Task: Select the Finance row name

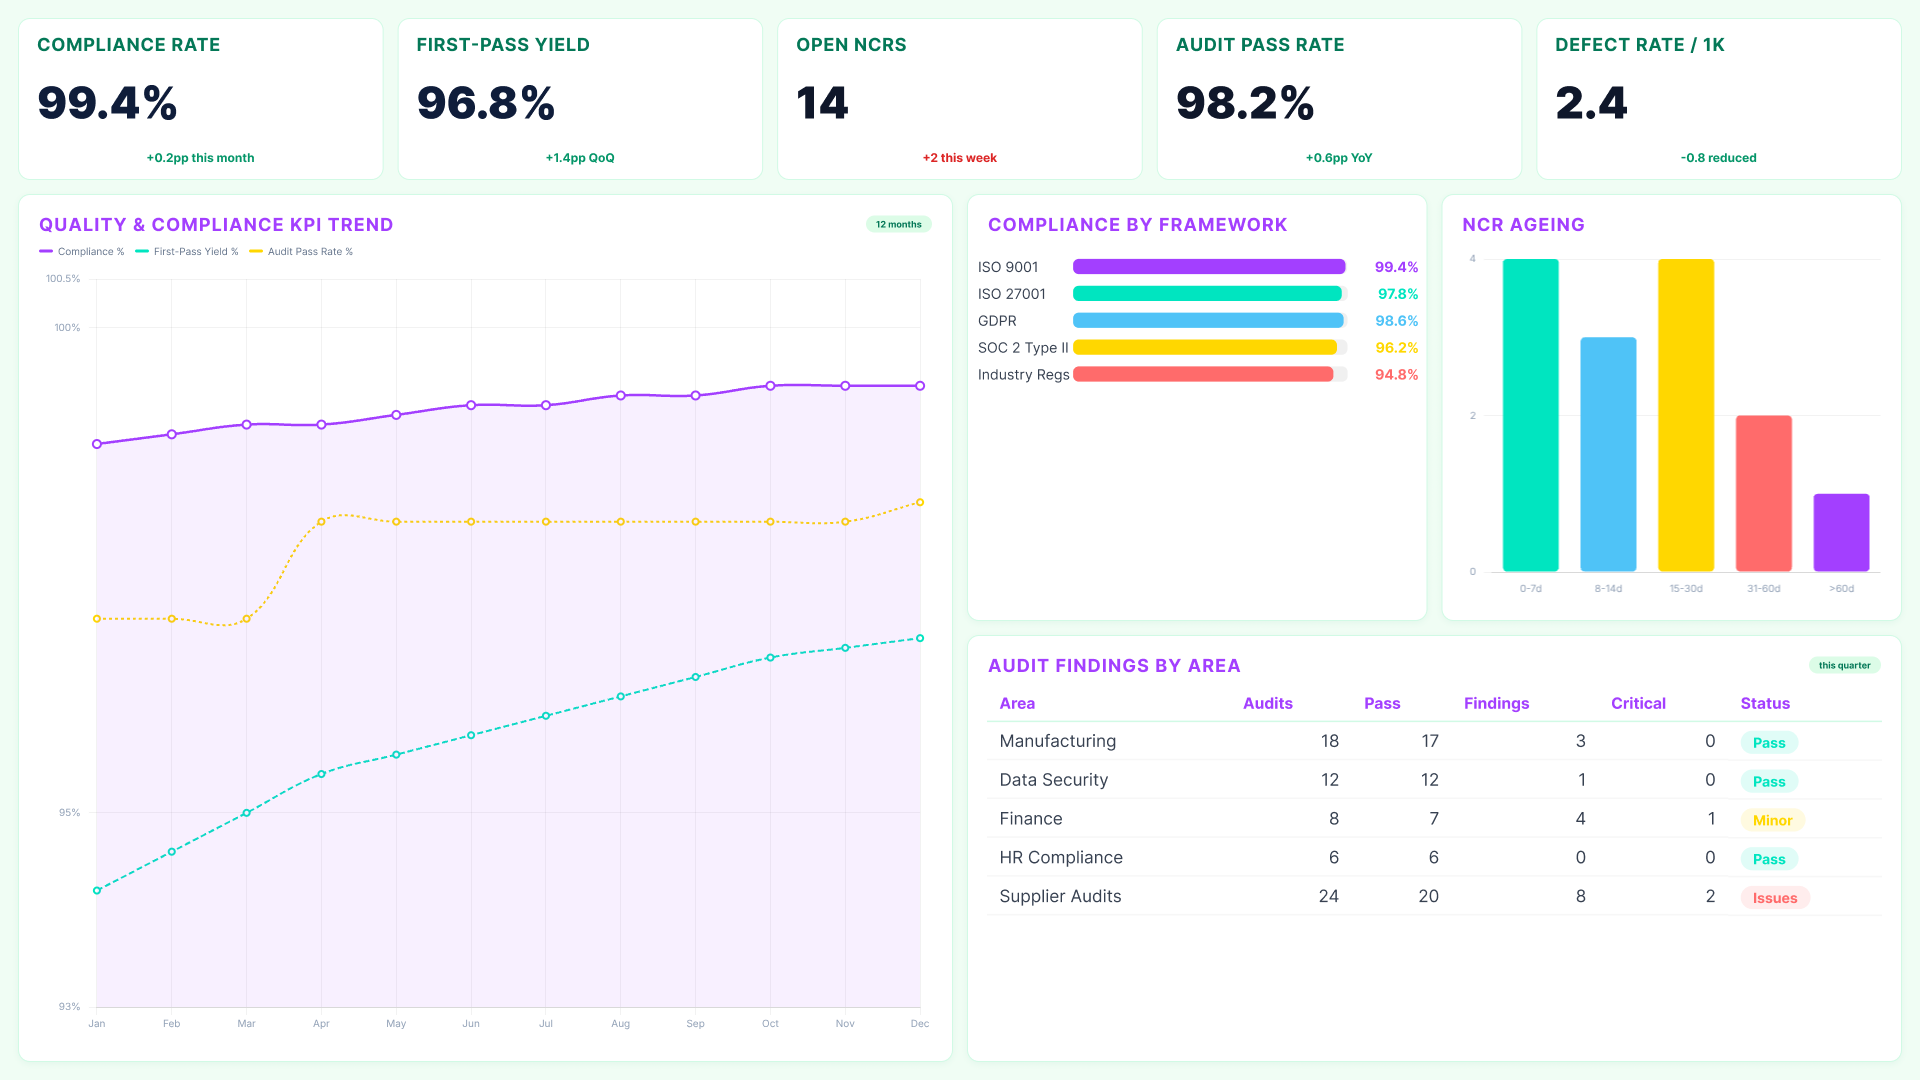Action: click(x=1030, y=819)
